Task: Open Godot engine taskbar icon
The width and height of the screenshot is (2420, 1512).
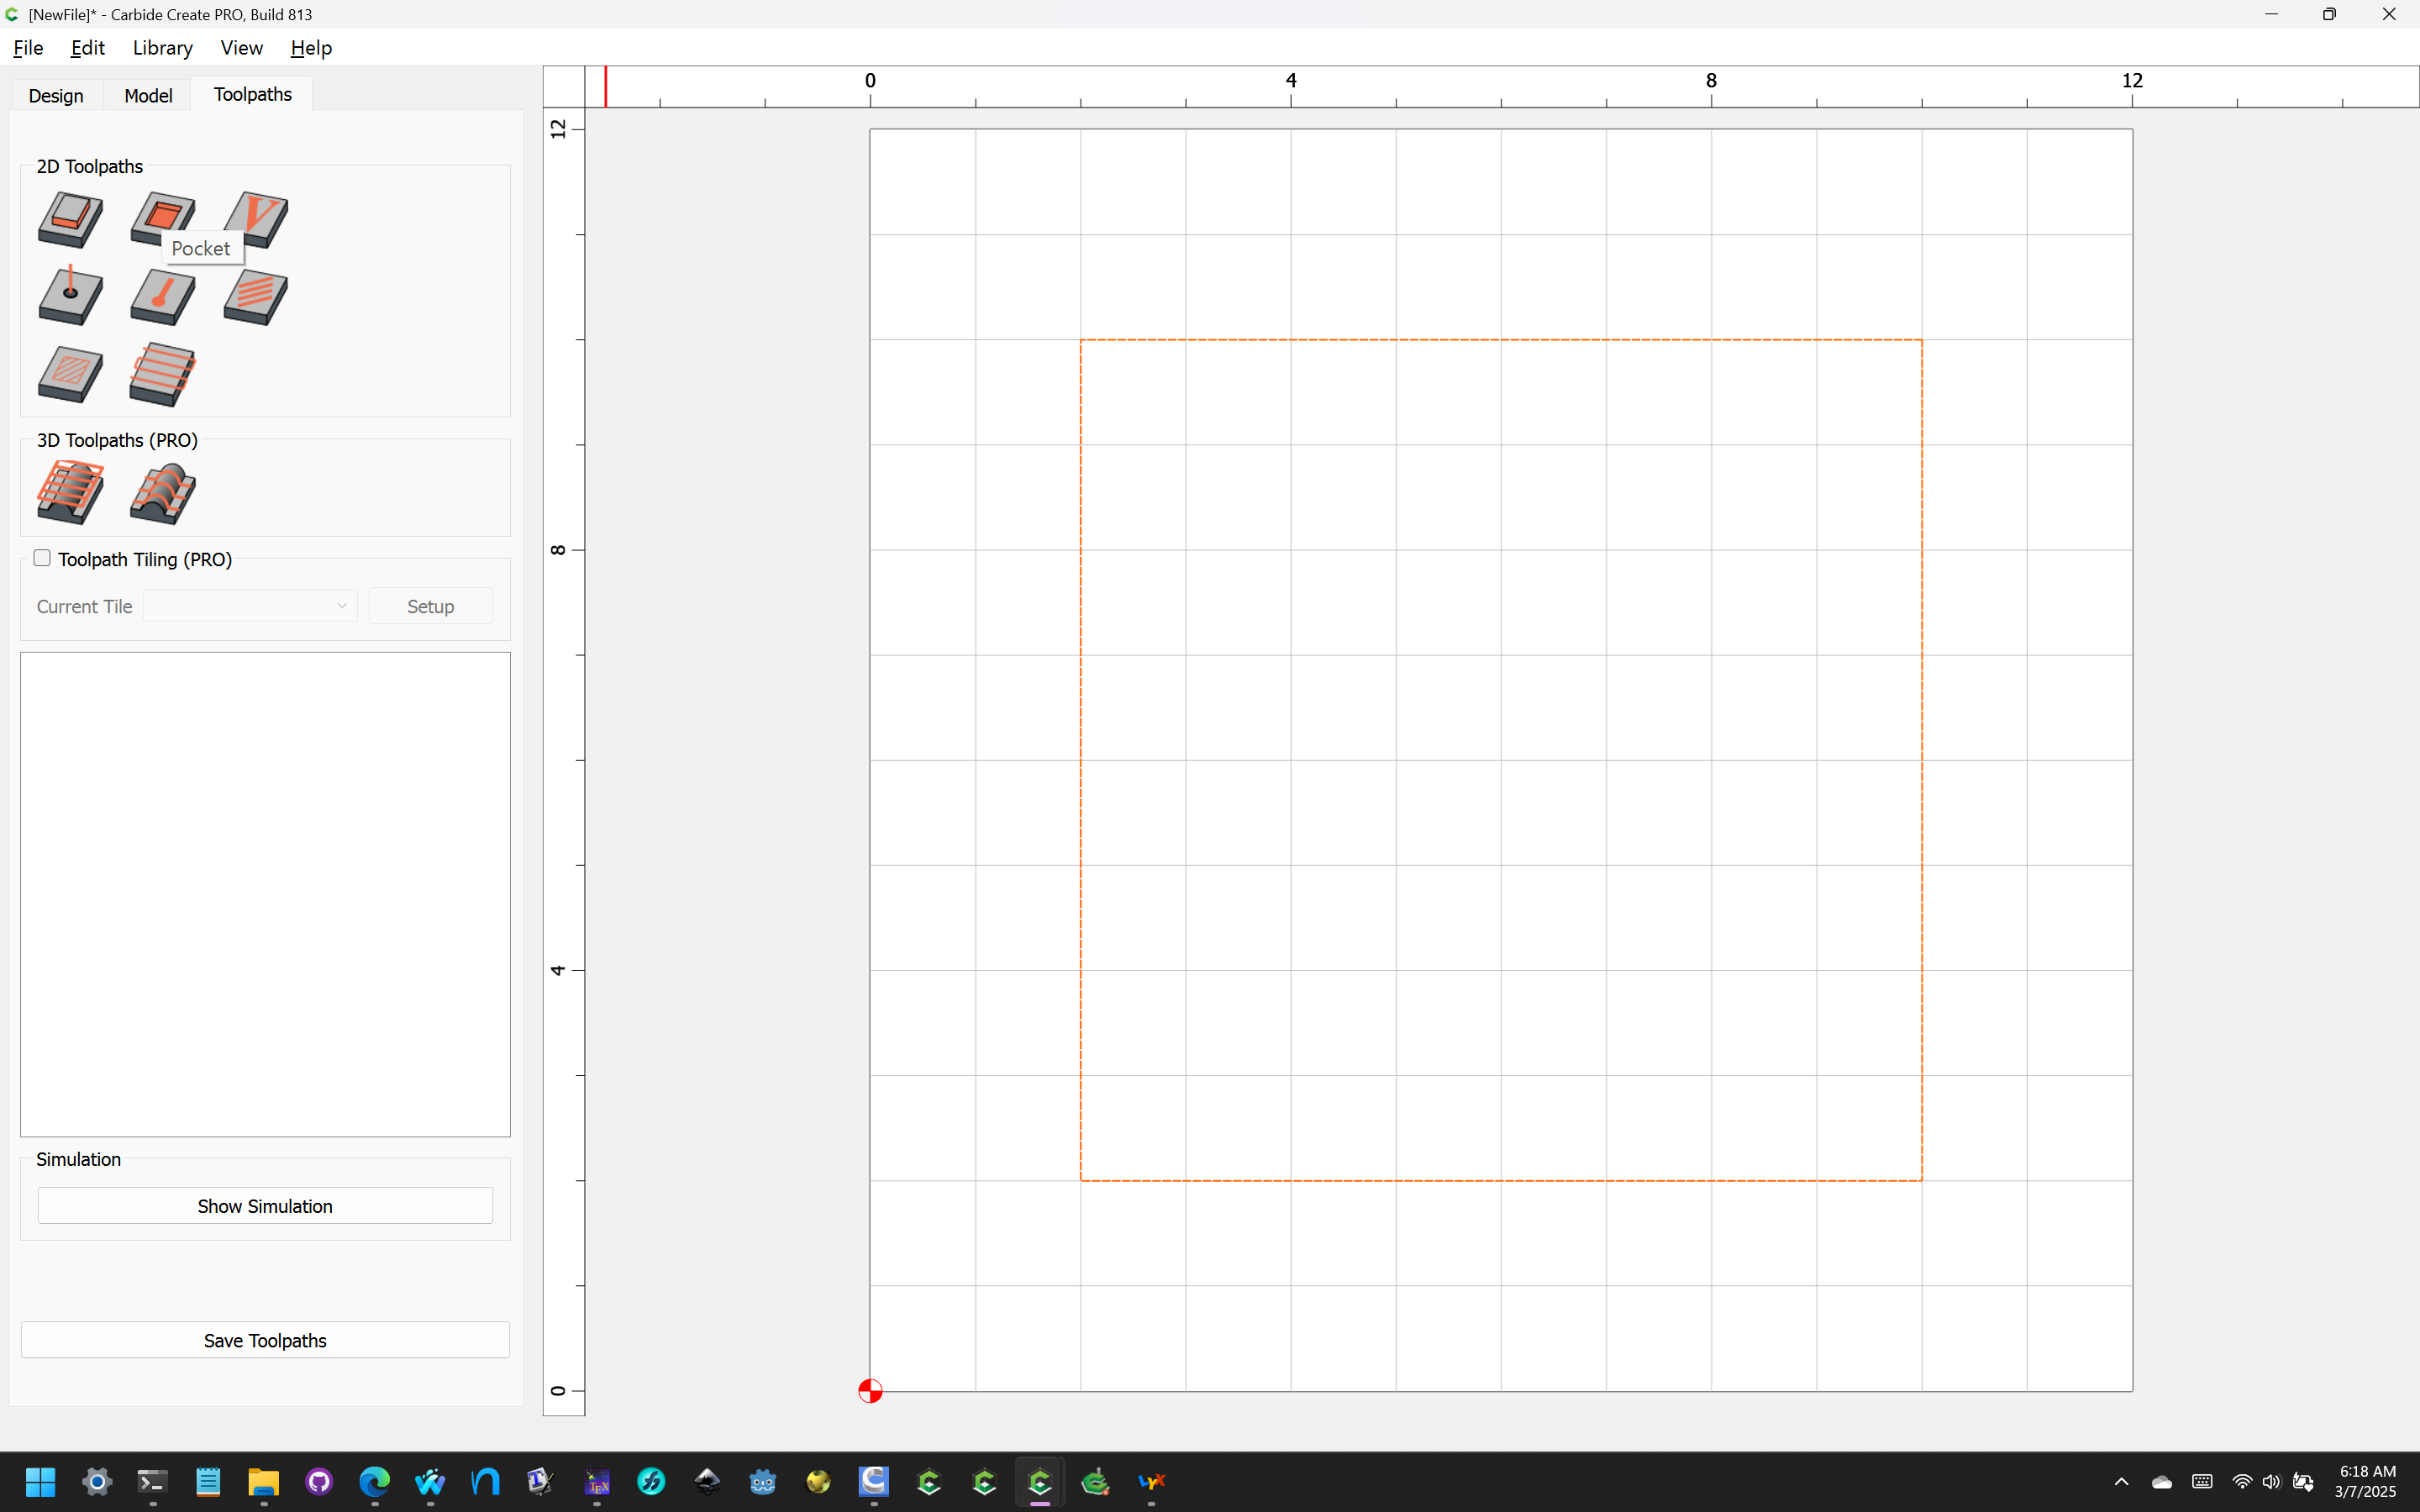Action: point(763,1481)
